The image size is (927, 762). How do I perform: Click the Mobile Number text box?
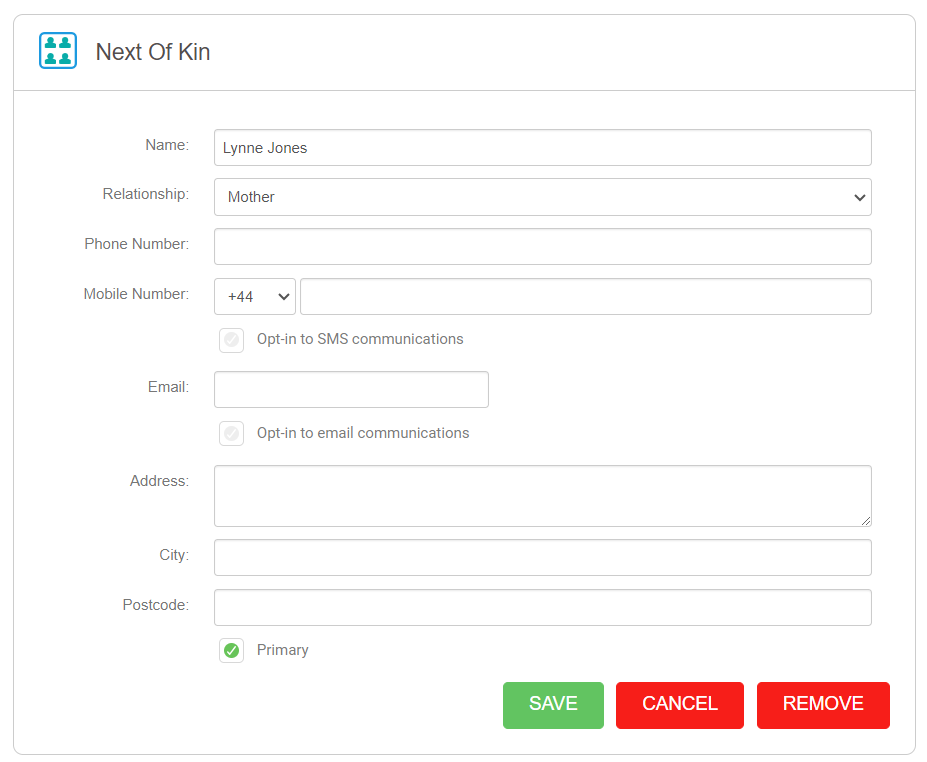pyautogui.click(x=585, y=297)
